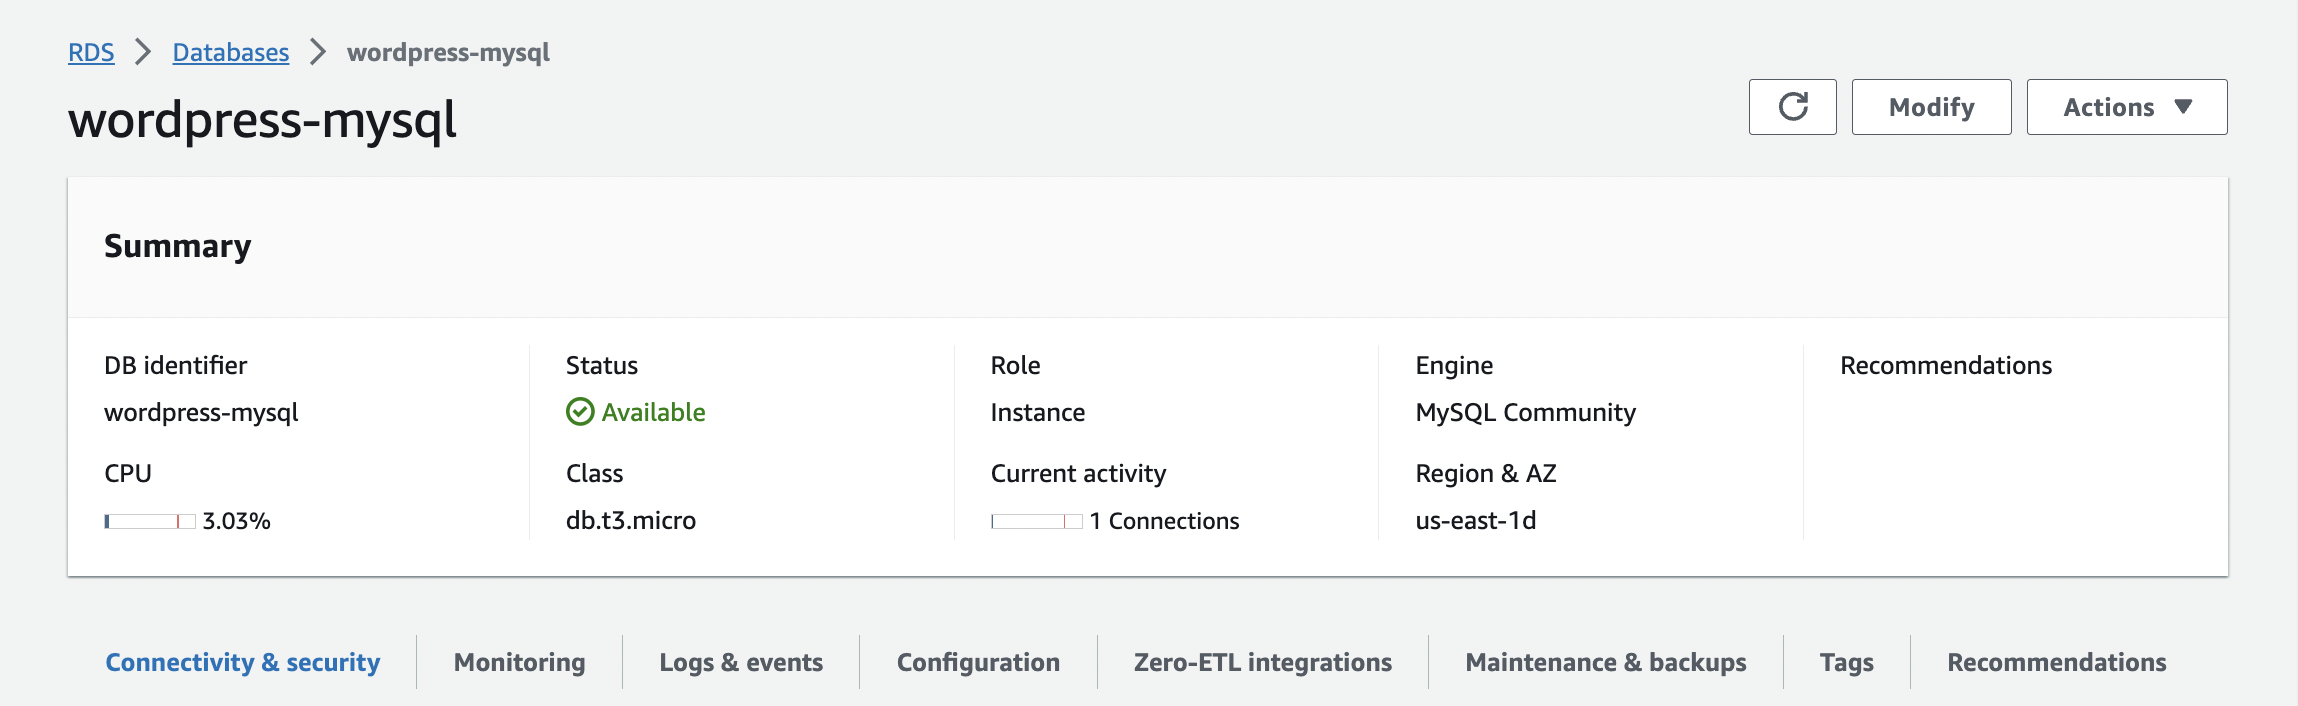
Task: Switch to the Configuration tab
Action: coord(978,662)
